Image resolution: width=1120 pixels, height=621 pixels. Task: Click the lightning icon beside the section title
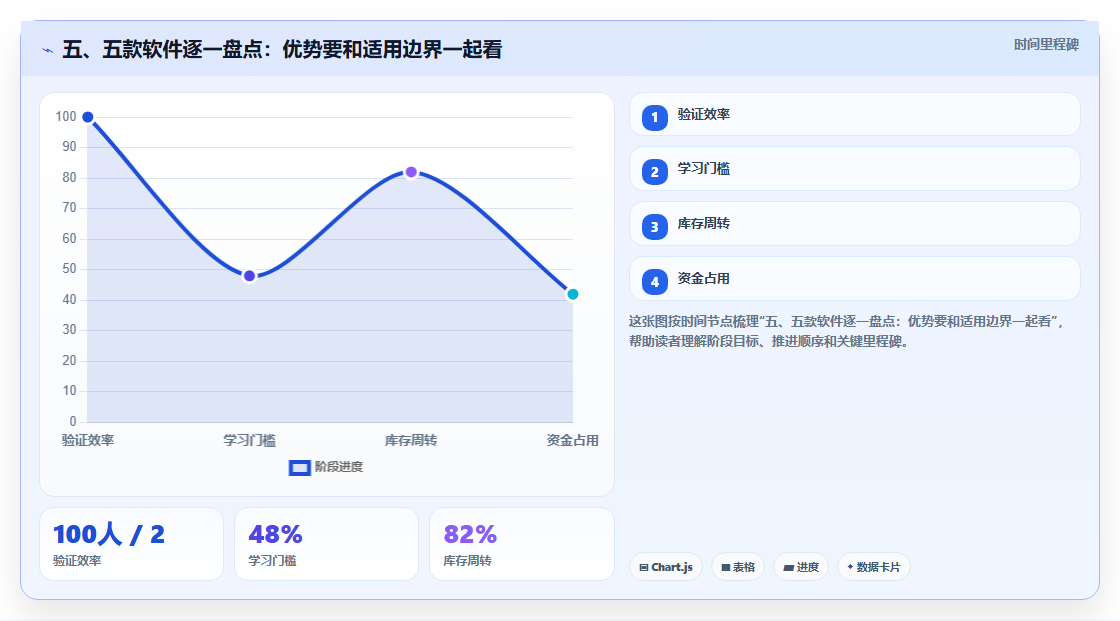[48, 50]
